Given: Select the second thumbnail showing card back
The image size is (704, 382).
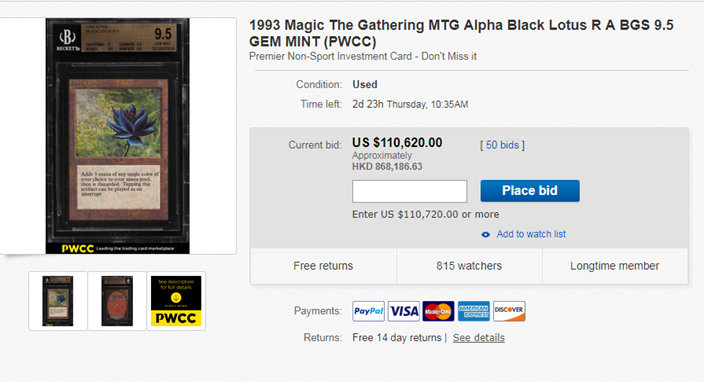Looking at the screenshot, I should [x=117, y=301].
